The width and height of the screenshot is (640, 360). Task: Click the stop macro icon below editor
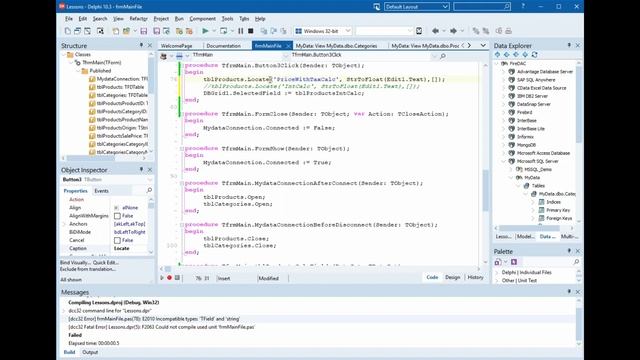177,278
